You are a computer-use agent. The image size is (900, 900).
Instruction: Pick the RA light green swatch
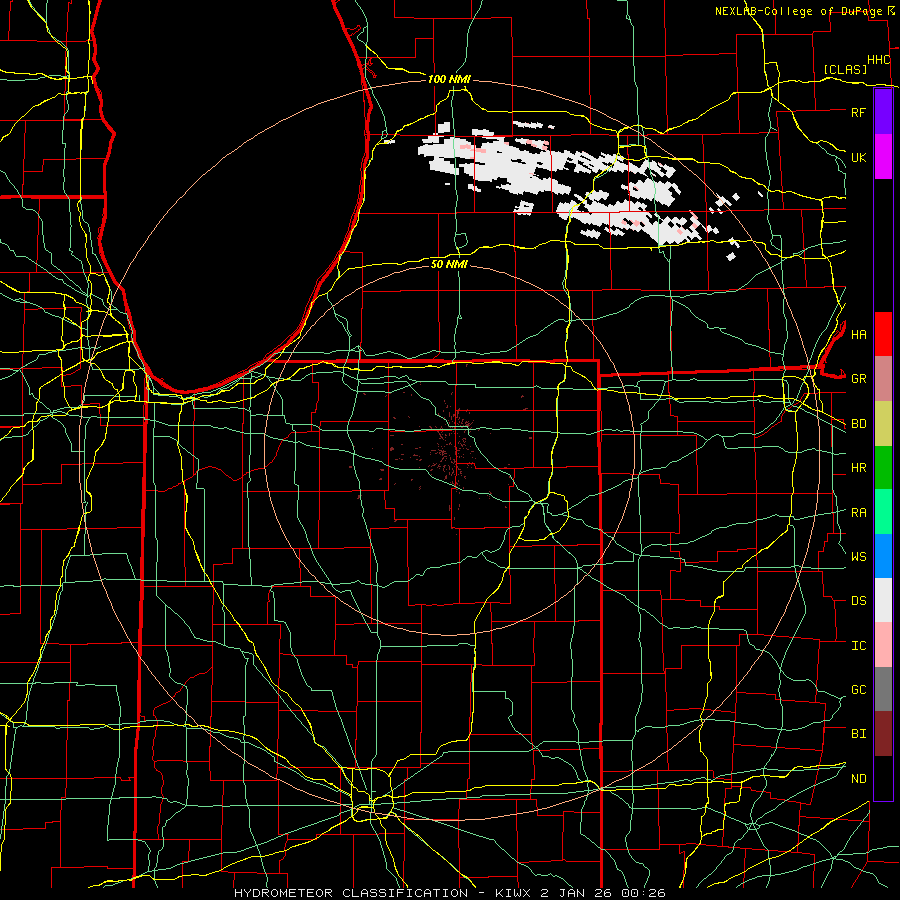883,512
